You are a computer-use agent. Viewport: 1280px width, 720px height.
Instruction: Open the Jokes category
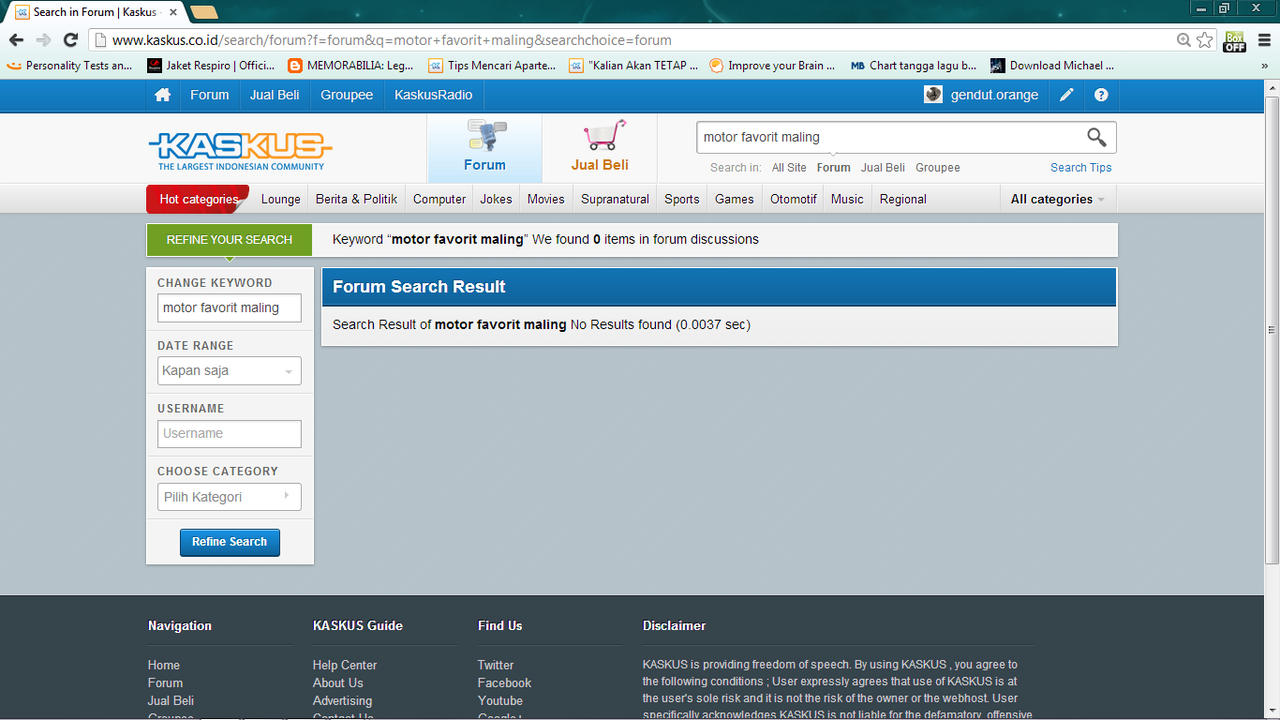click(496, 199)
